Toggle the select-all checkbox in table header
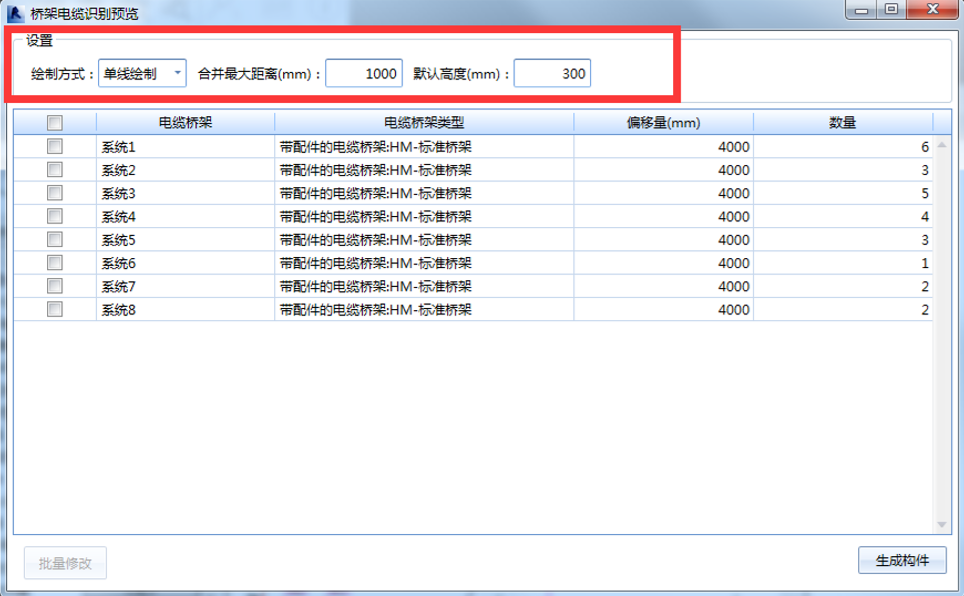 pyautogui.click(x=55, y=123)
